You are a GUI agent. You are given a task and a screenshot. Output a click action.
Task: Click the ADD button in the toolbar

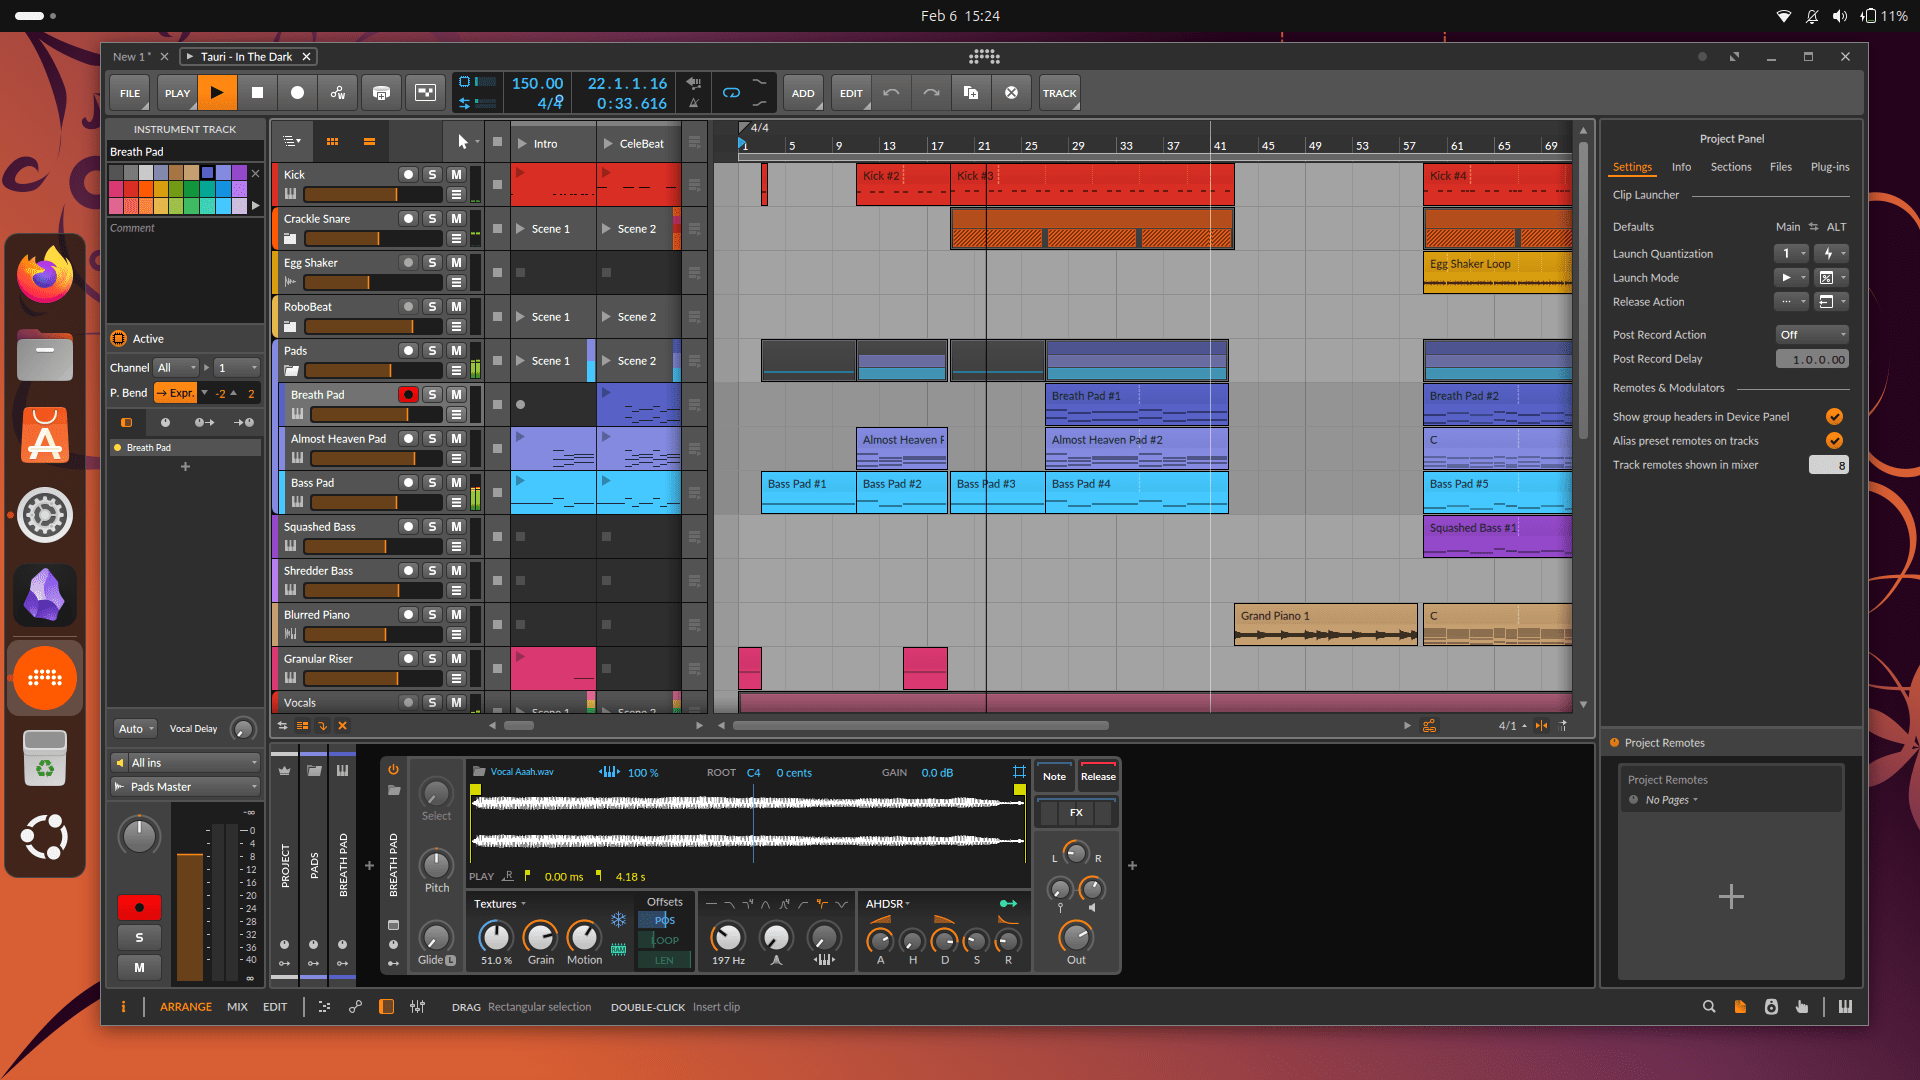[x=803, y=92]
